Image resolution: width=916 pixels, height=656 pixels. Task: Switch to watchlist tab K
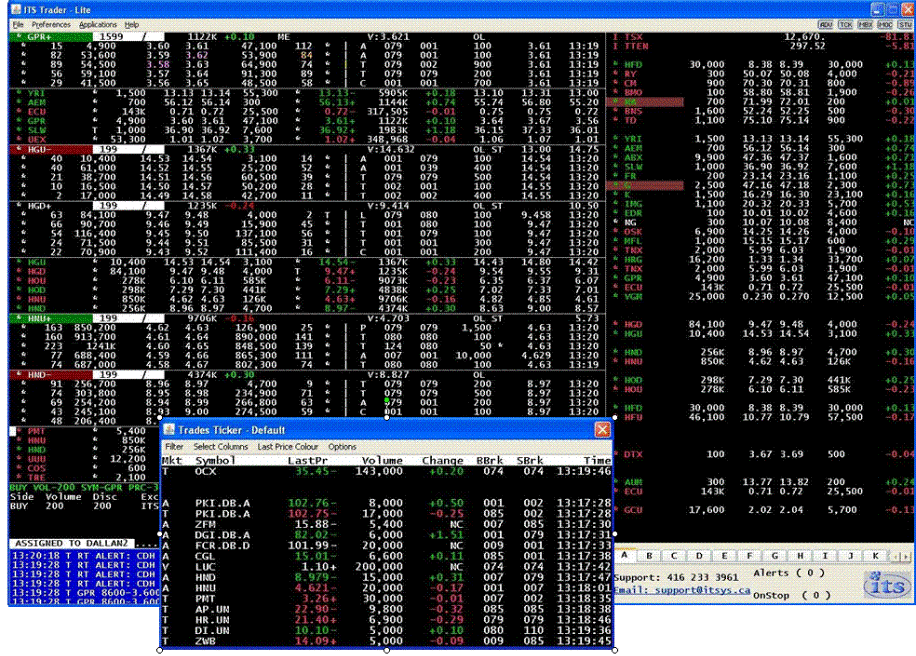click(875, 556)
